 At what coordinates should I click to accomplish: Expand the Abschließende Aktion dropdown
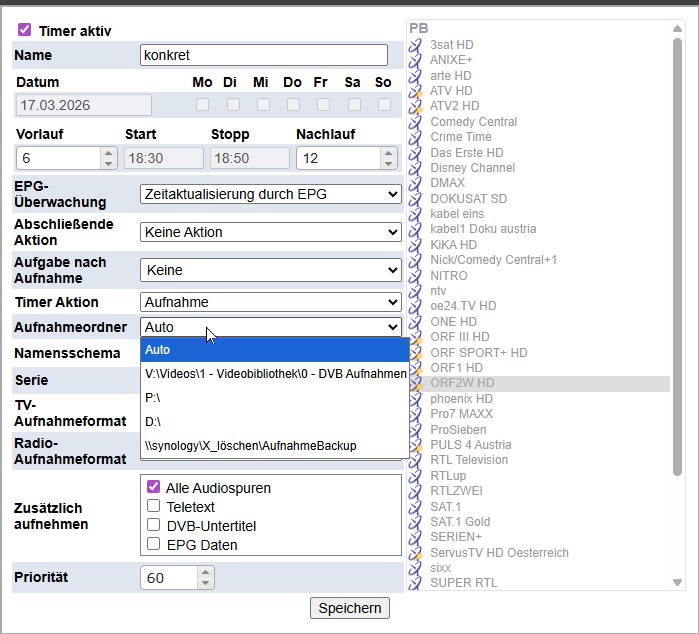click(x=270, y=232)
